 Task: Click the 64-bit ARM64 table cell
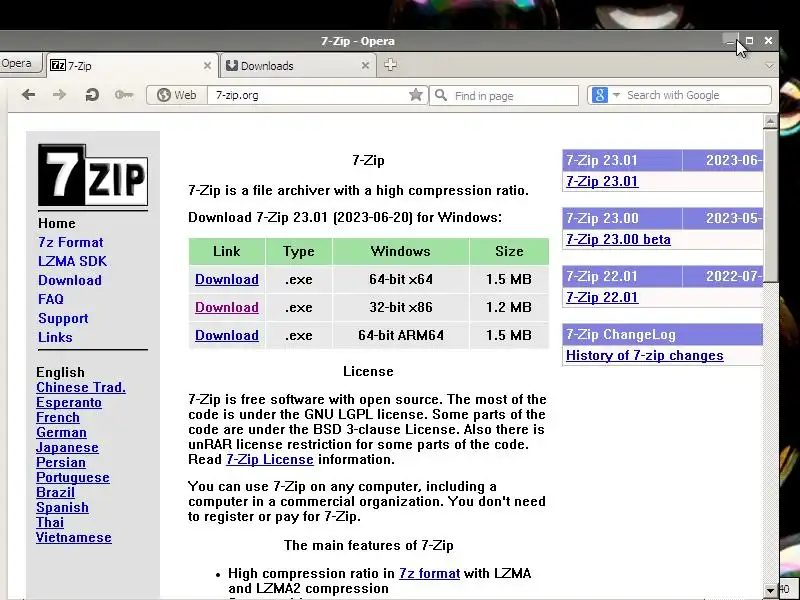coord(401,336)
